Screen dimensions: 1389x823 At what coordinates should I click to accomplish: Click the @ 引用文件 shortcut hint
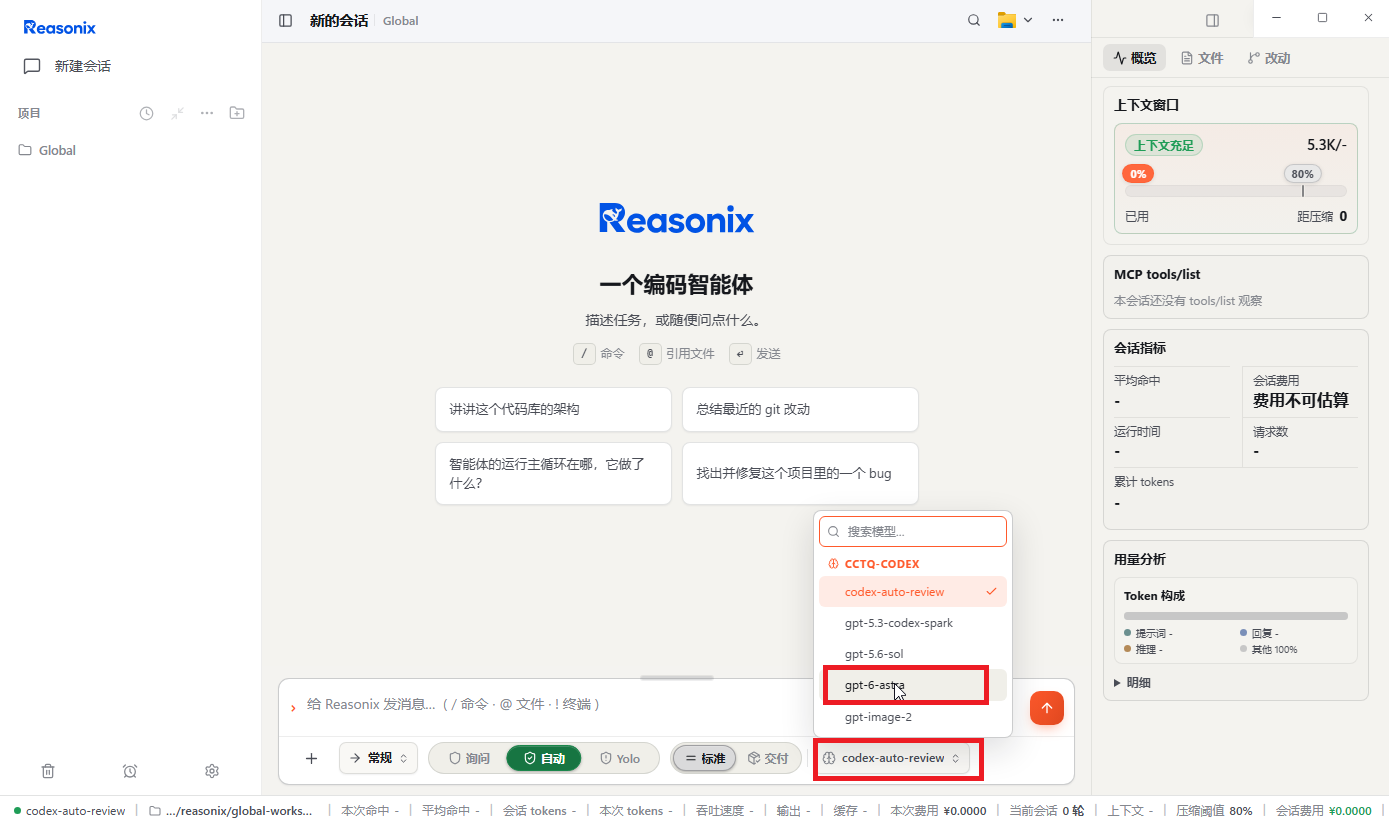pos(677,354)
